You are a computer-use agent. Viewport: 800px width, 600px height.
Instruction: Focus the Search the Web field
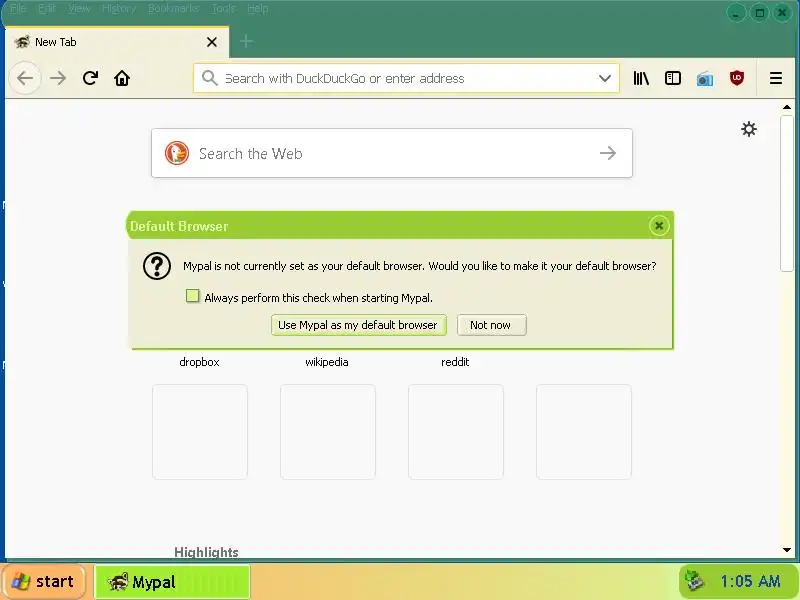(x=392, y=153)
